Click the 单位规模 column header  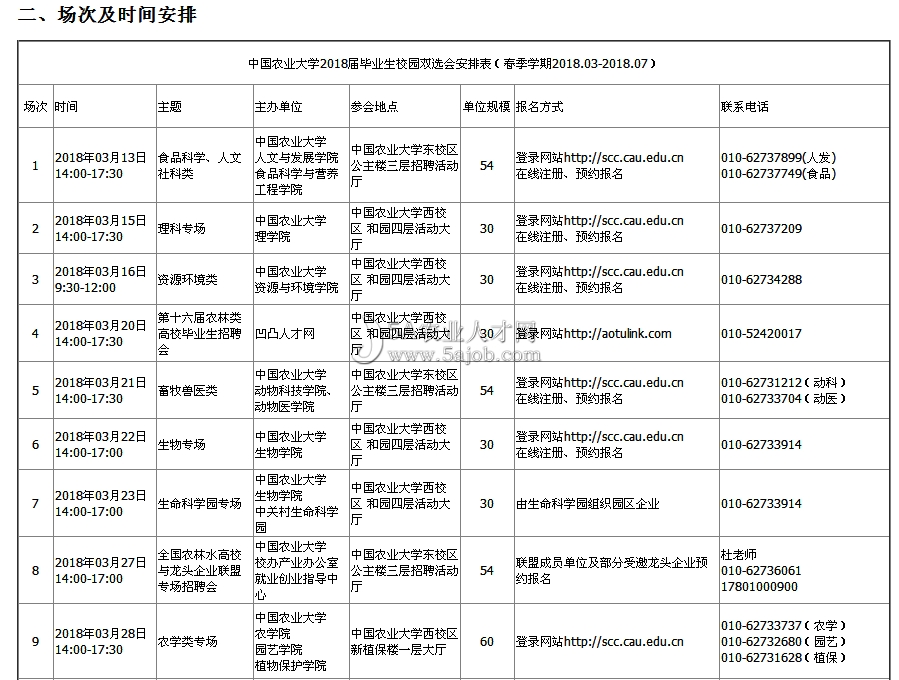pos(486,107)
